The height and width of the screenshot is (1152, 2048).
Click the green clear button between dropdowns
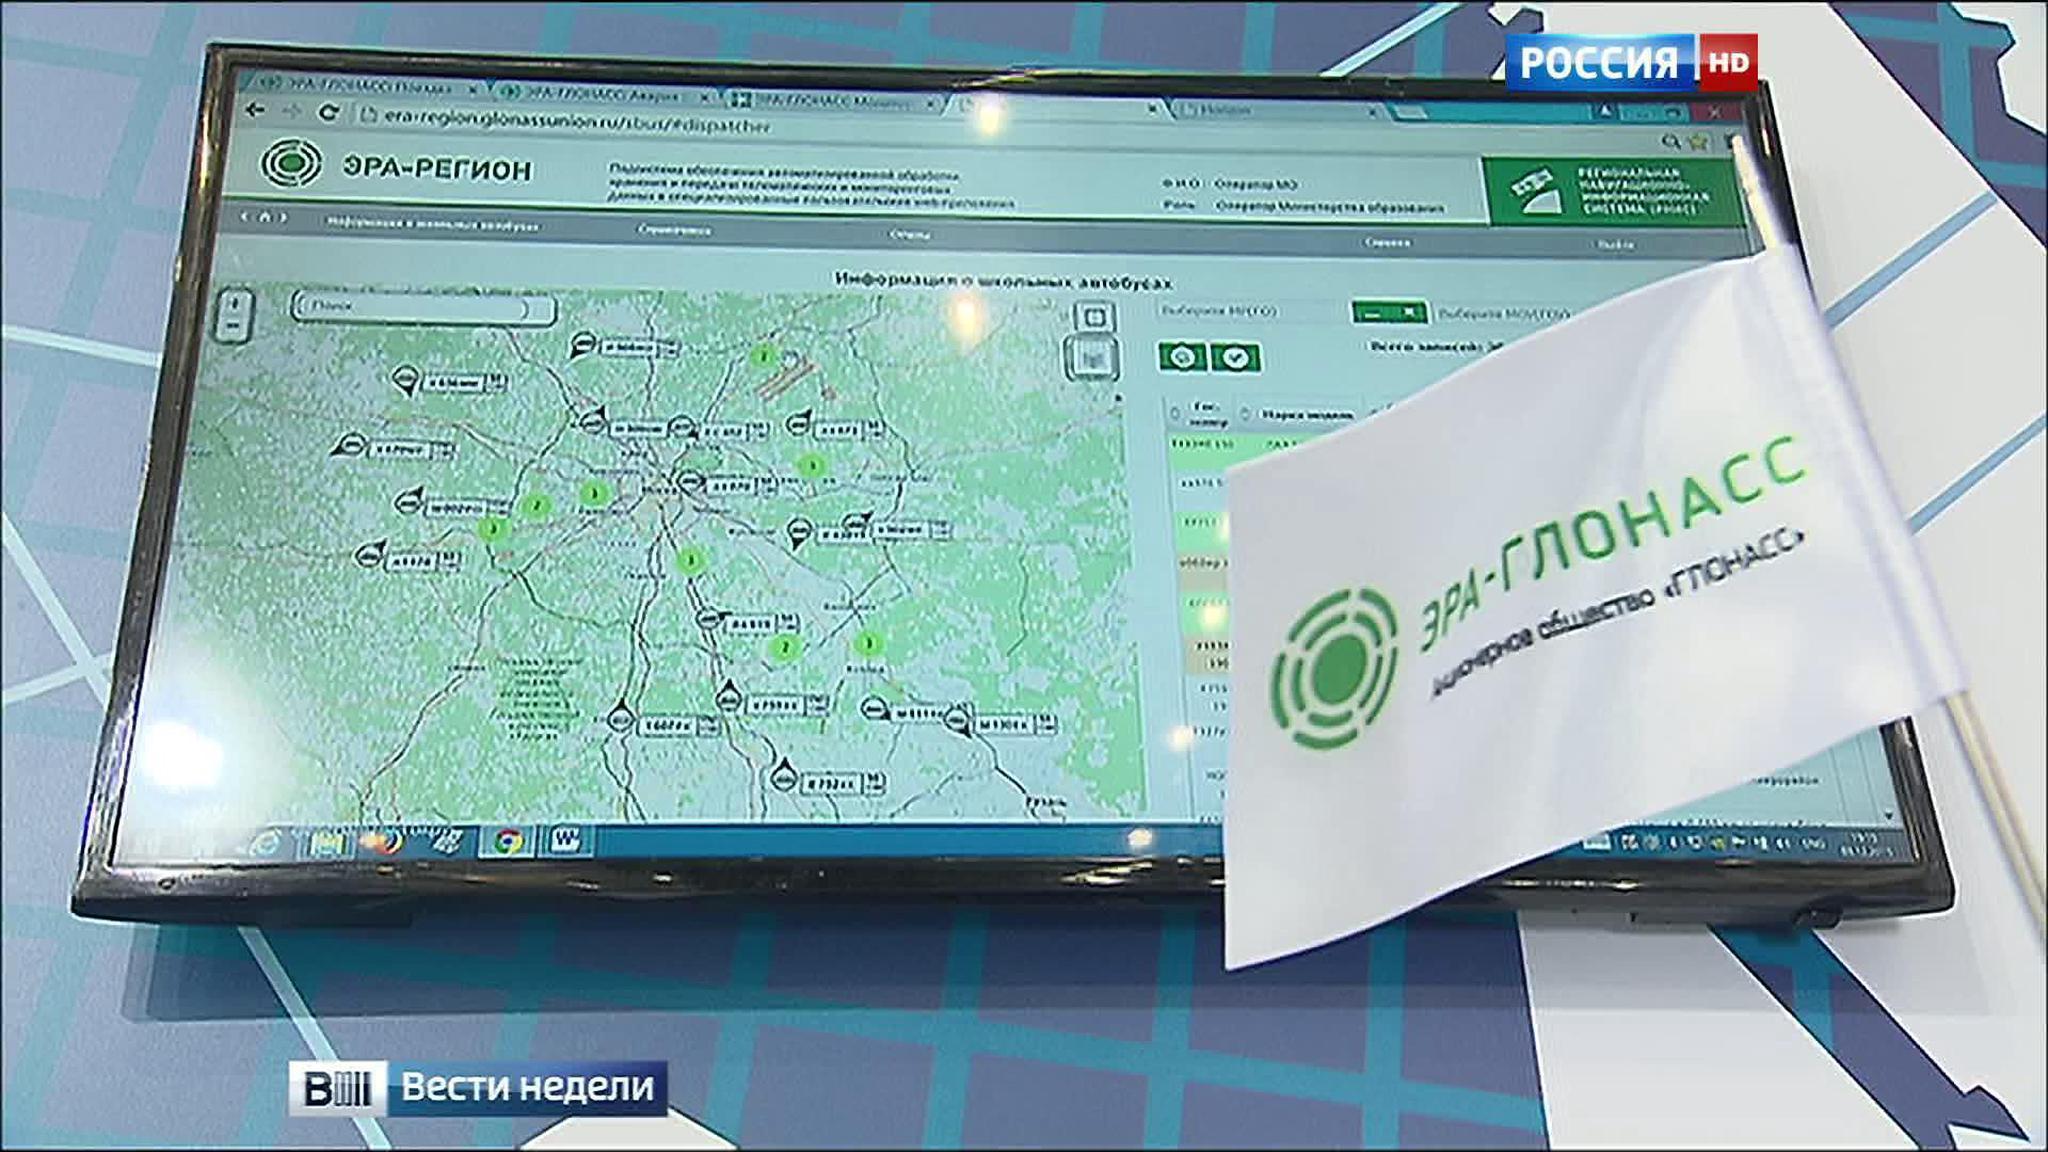1389,312
